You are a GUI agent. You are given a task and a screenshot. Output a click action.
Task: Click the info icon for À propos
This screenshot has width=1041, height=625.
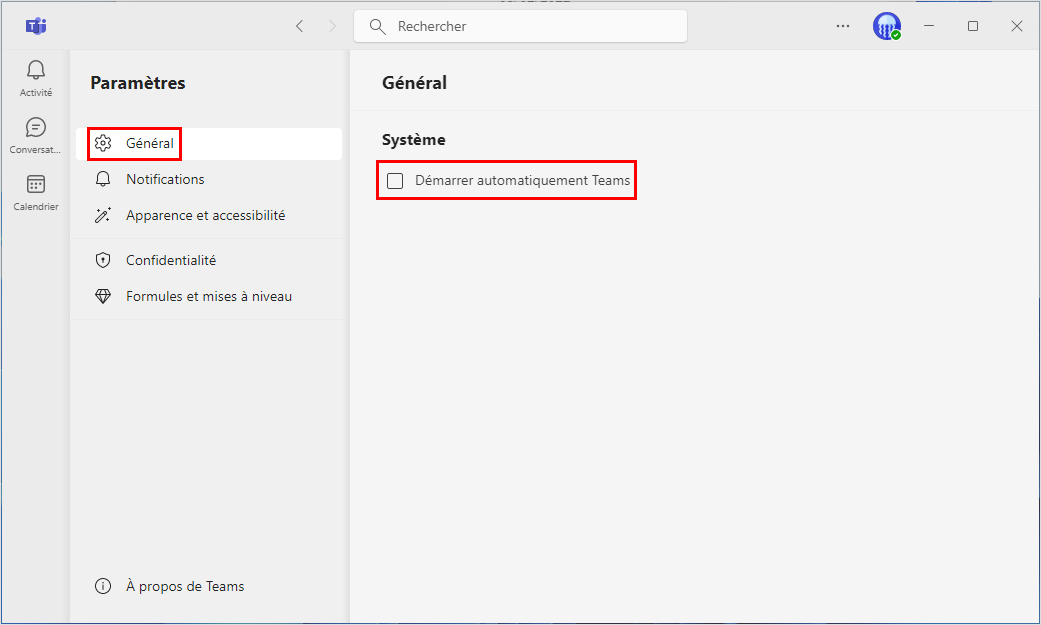[x=103, y=586]
